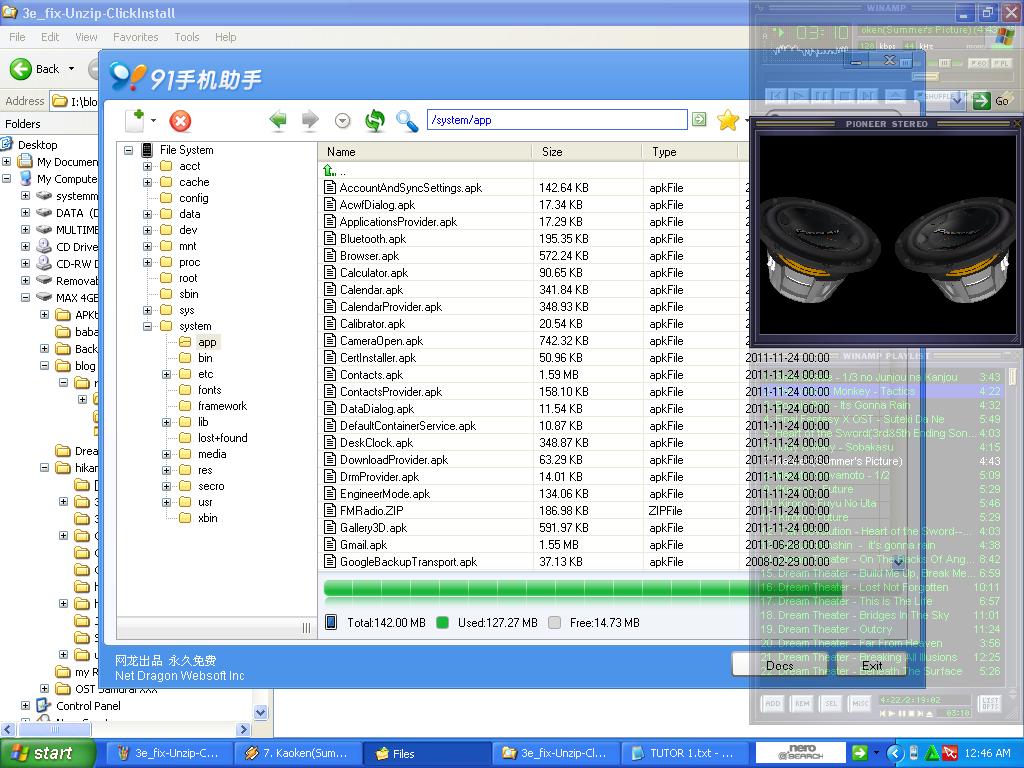
Task: Expand the media folder node
Action: coord(167,455)
